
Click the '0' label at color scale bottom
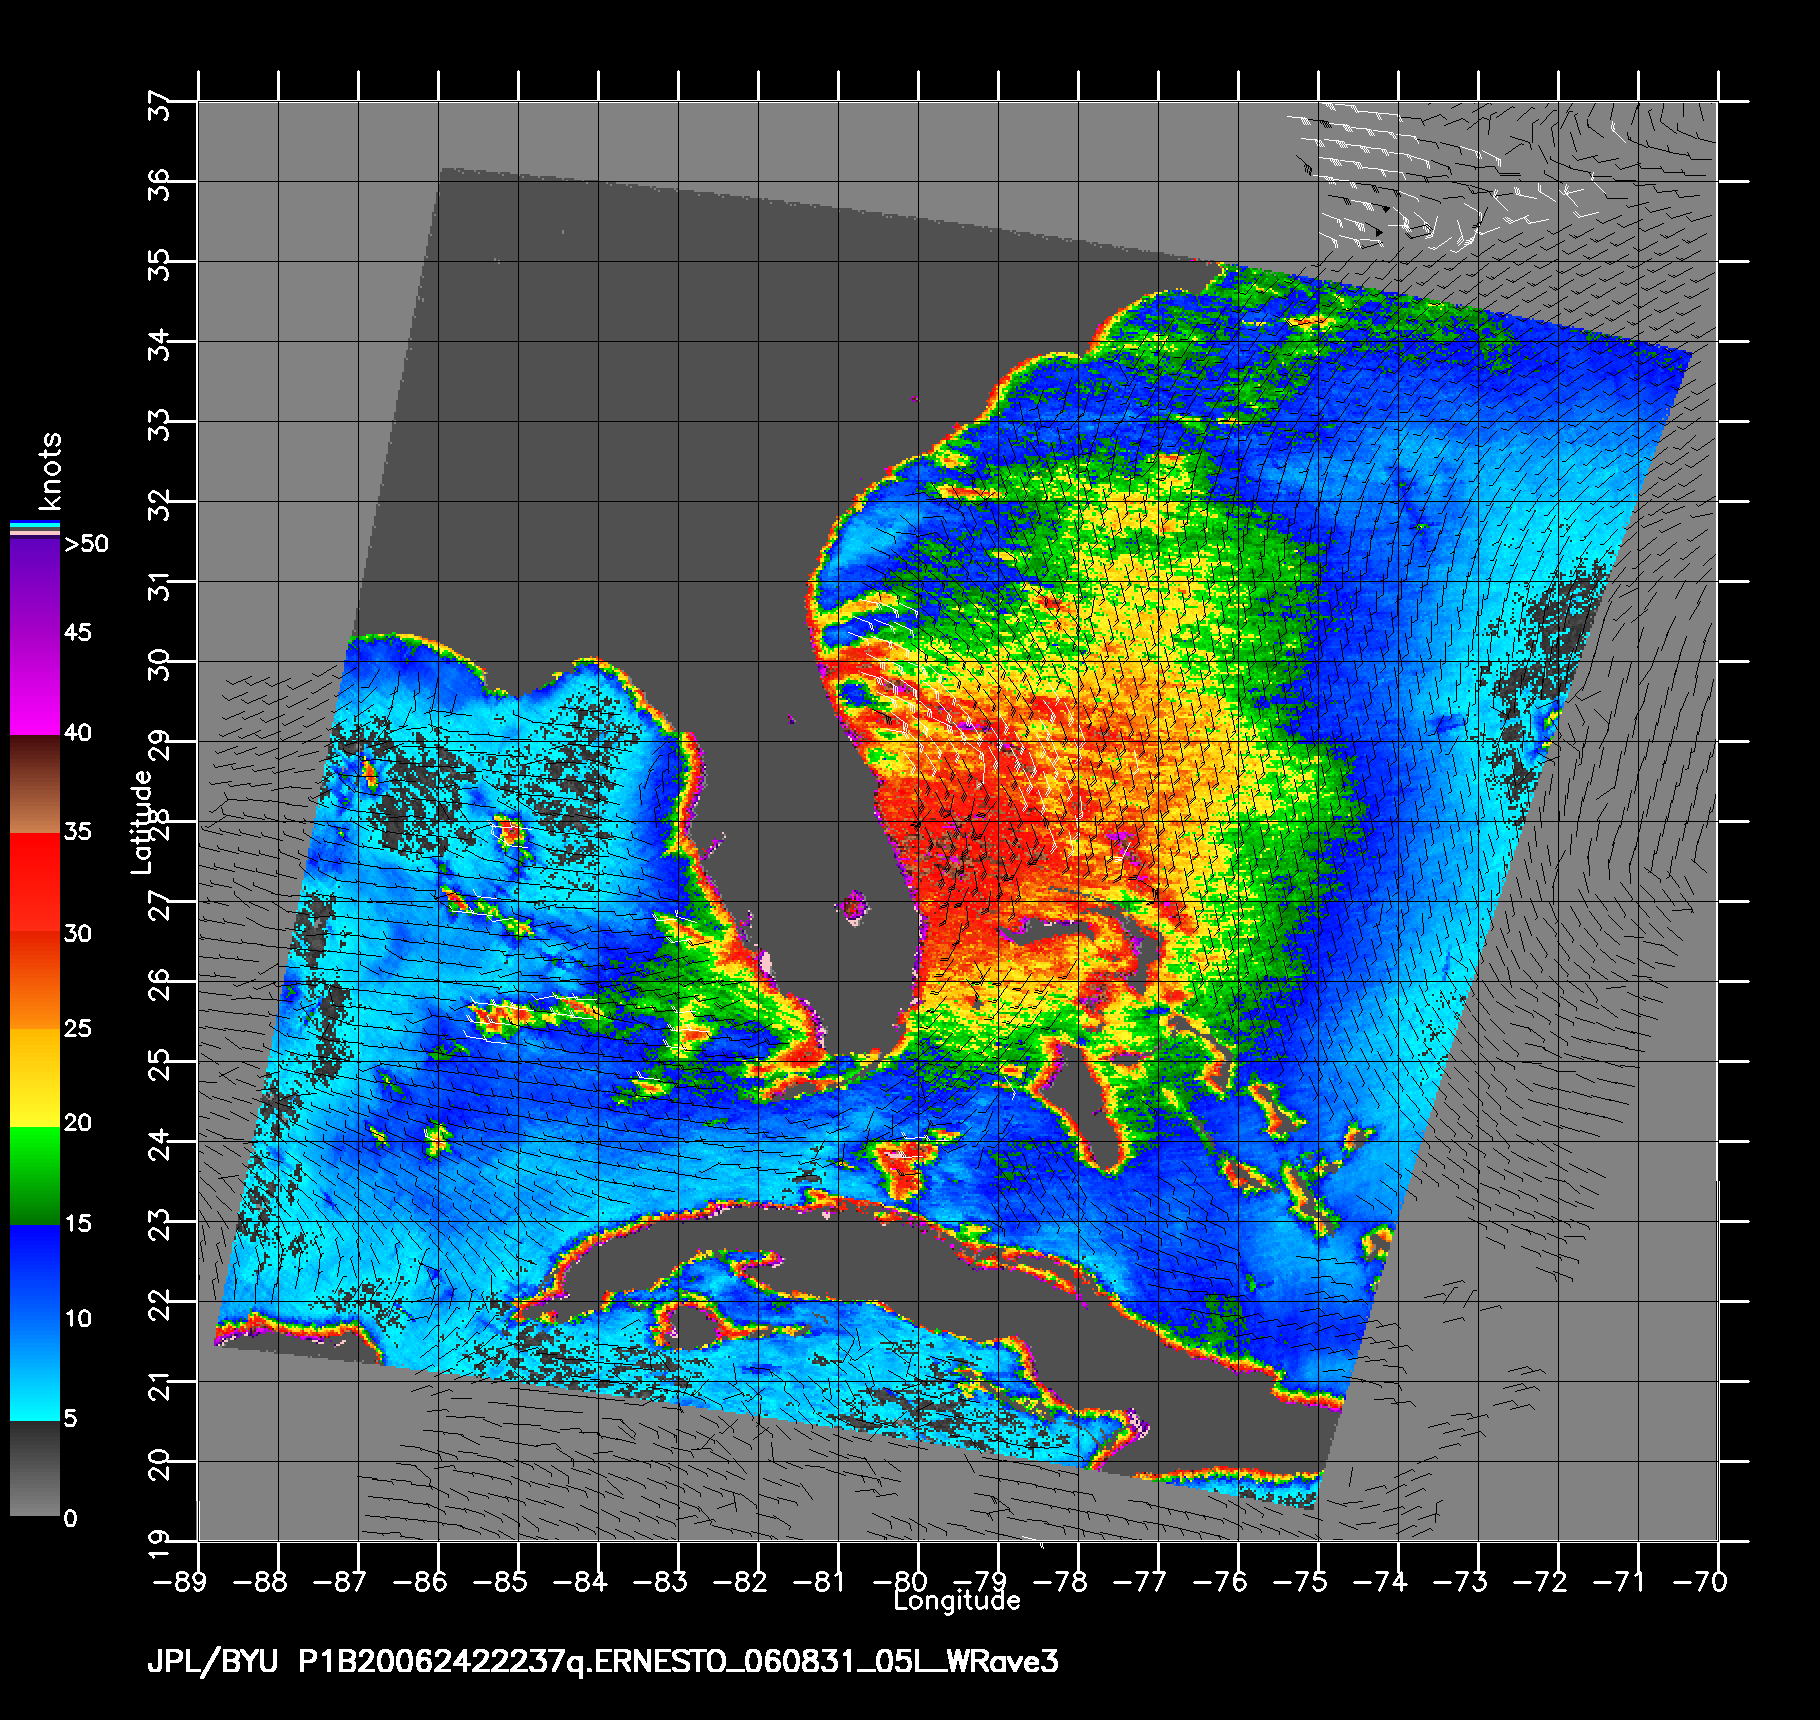70,1519
